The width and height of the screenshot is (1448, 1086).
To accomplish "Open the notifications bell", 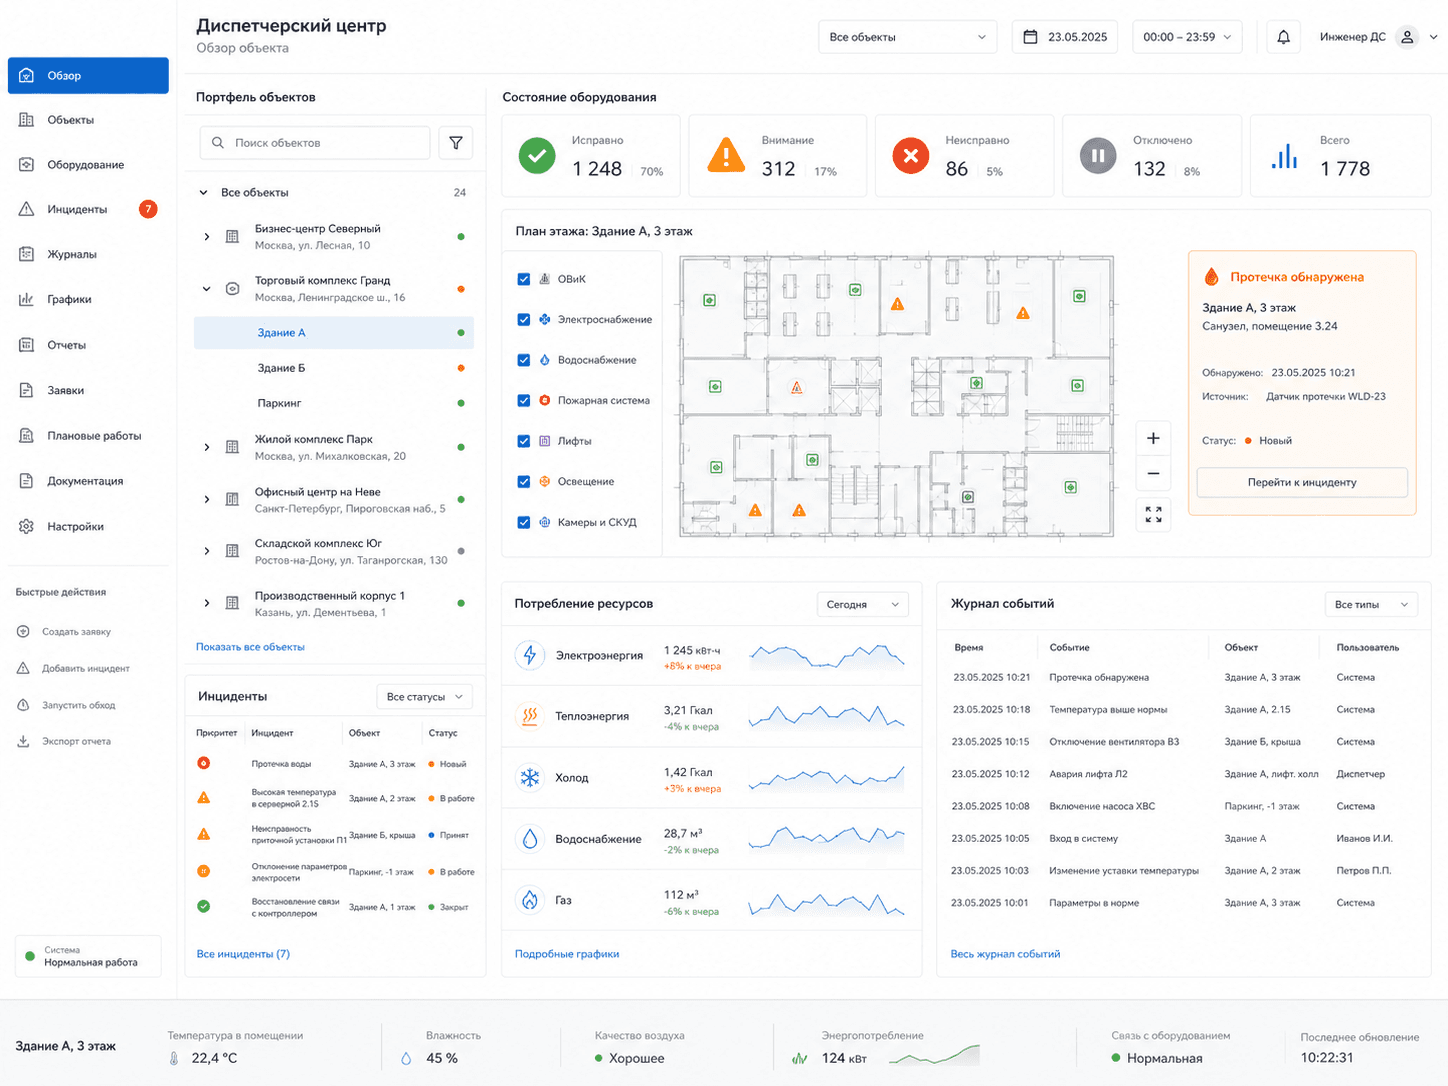I will (x=1283, y=37).
